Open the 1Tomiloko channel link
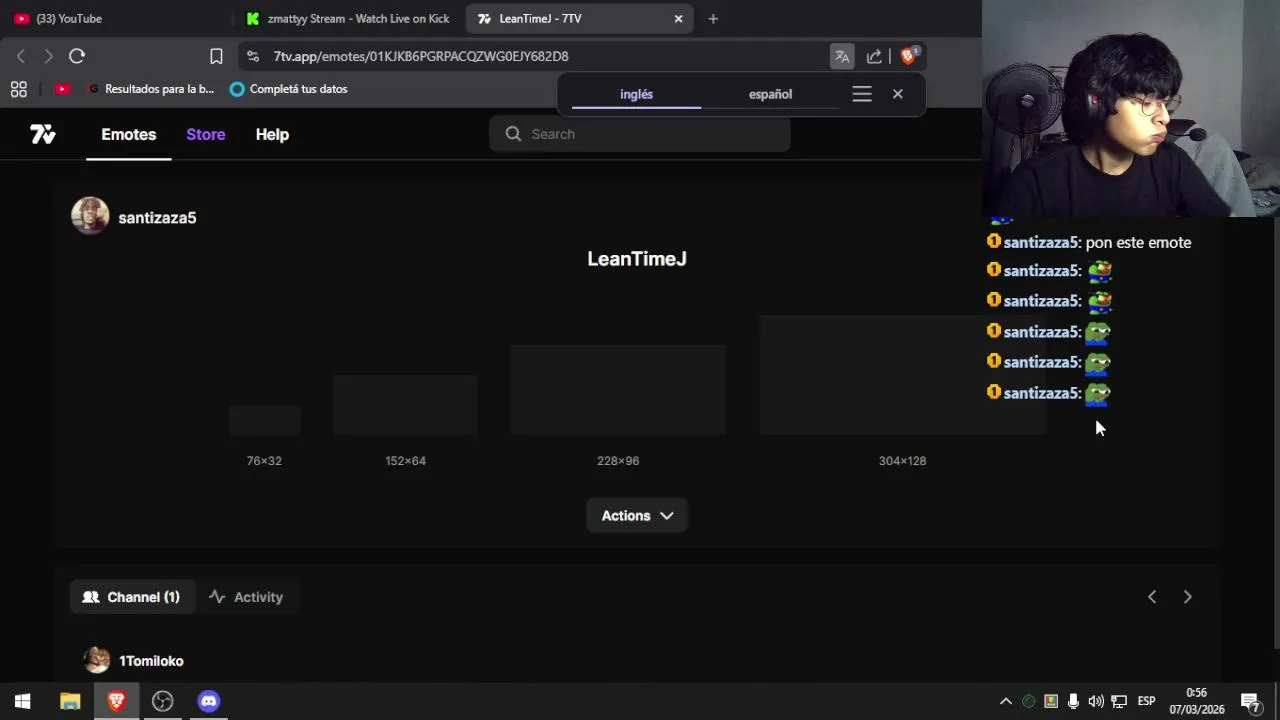This screenshot has width=1280, height=720. (151, 661)
